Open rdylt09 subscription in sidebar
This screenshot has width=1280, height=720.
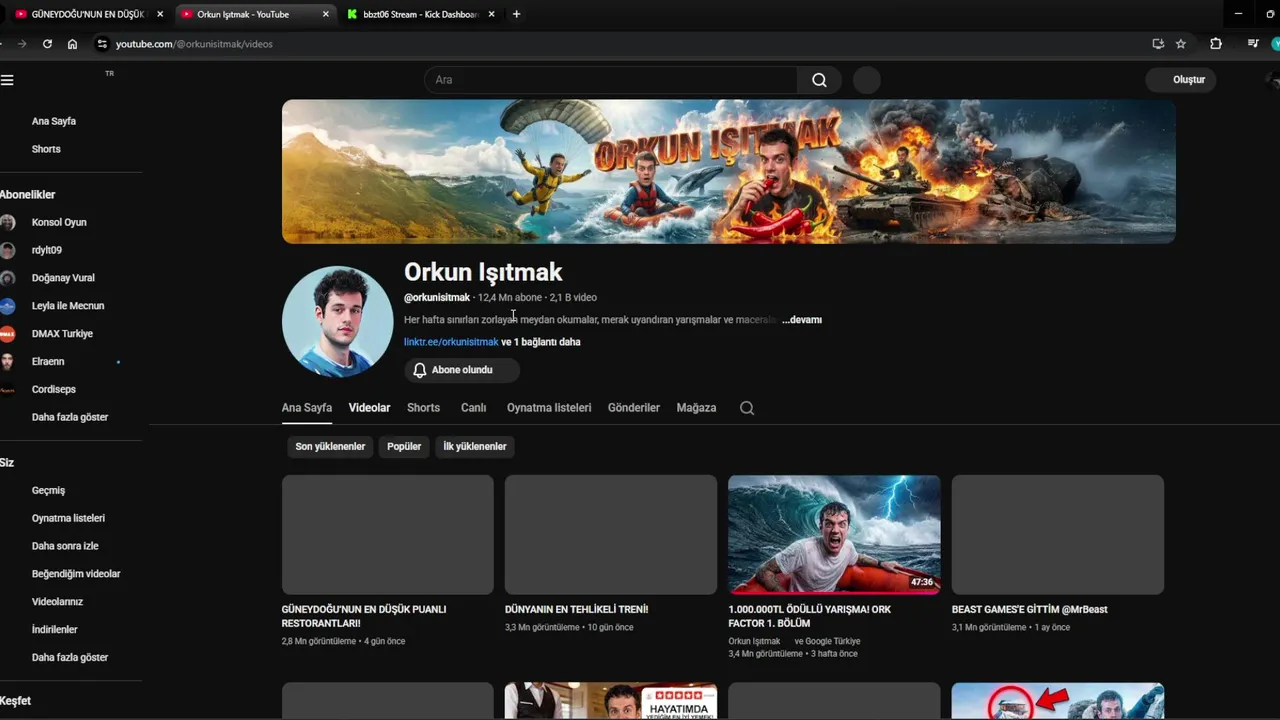(47, 250)
